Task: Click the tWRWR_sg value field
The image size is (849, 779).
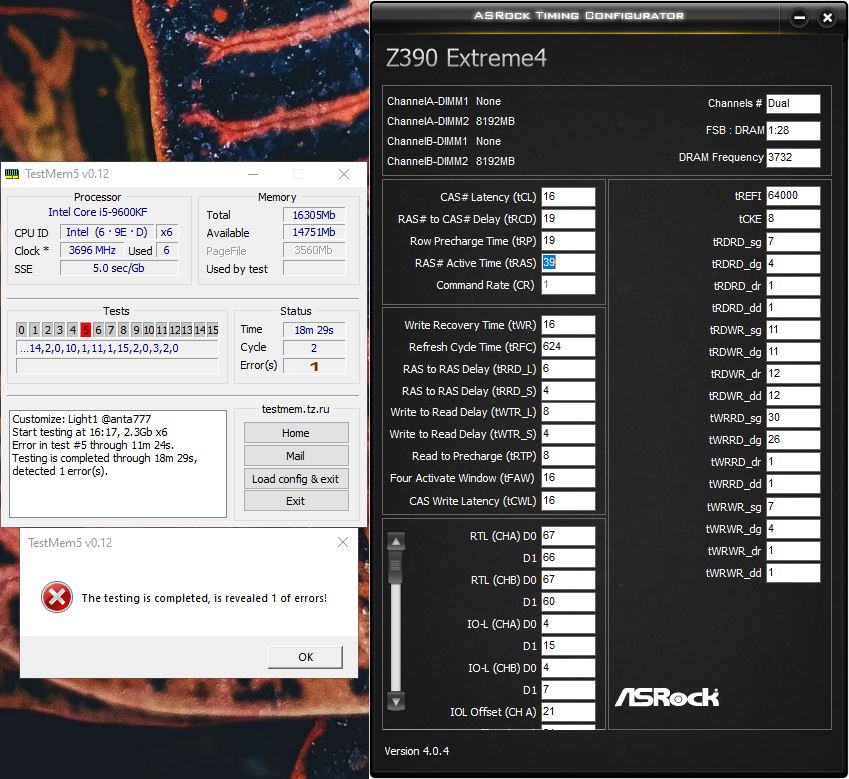Action: coord(793,507)
